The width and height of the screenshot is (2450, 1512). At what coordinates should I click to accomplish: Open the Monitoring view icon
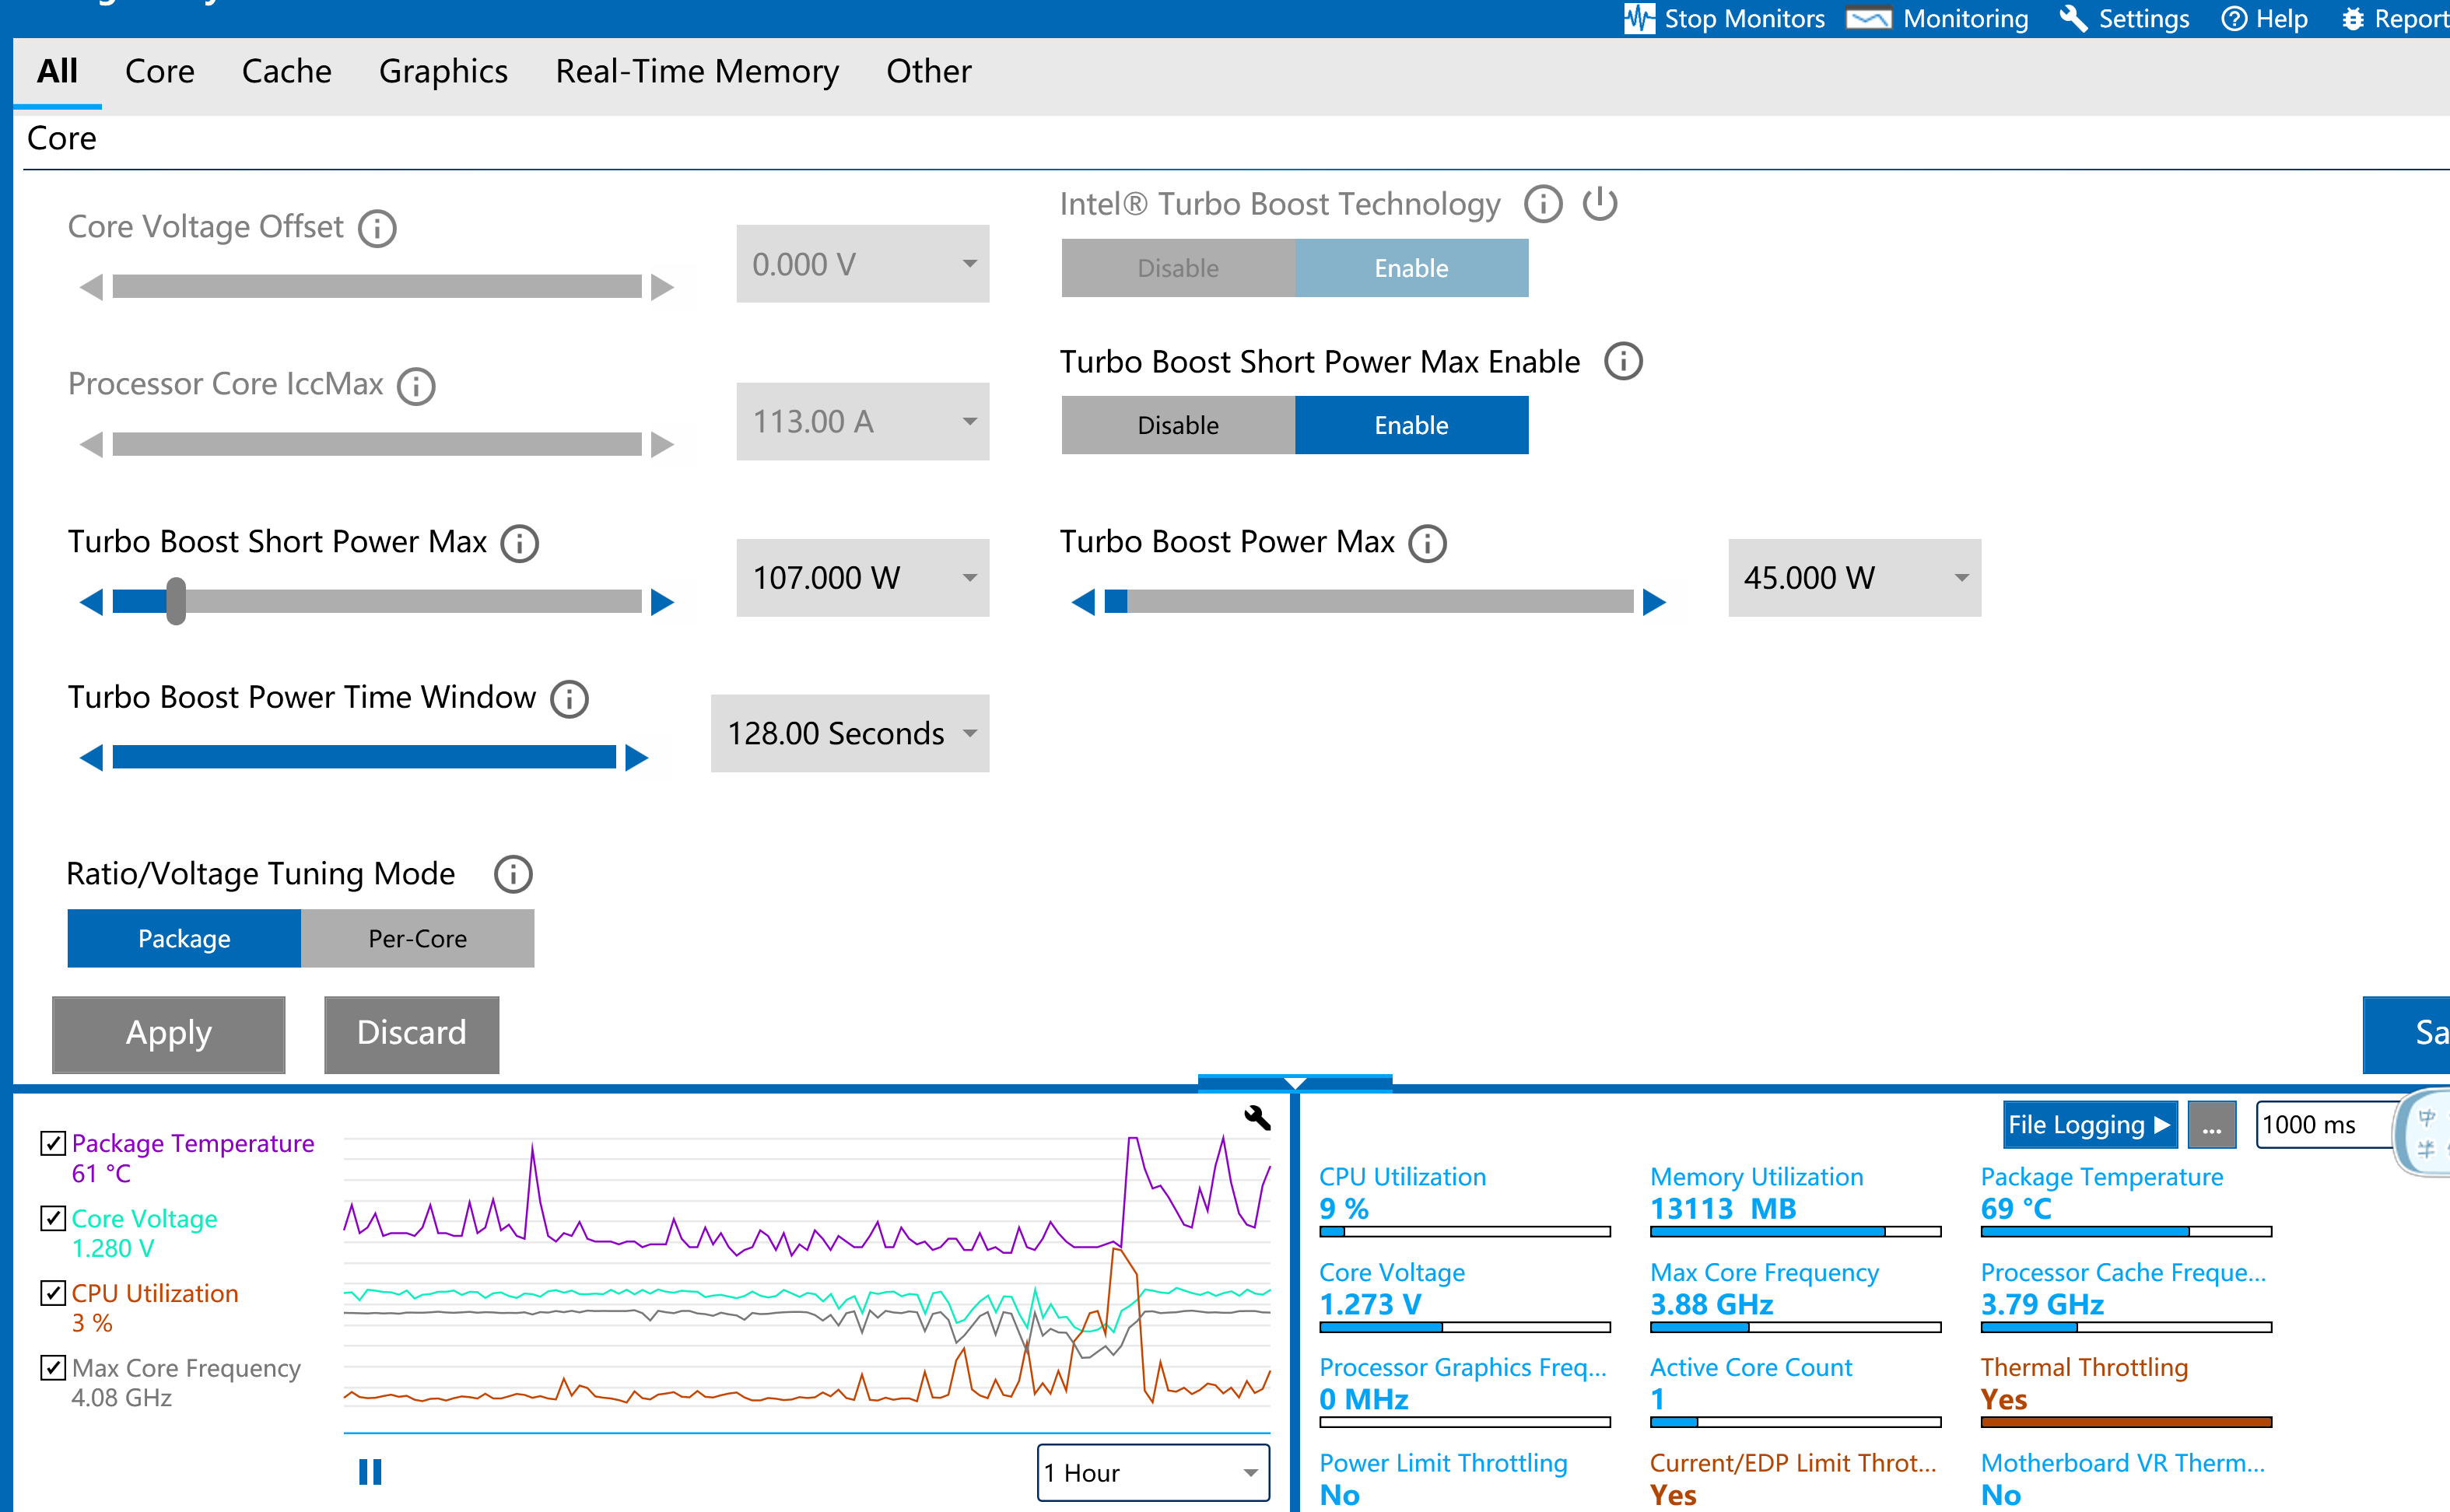1868,19
